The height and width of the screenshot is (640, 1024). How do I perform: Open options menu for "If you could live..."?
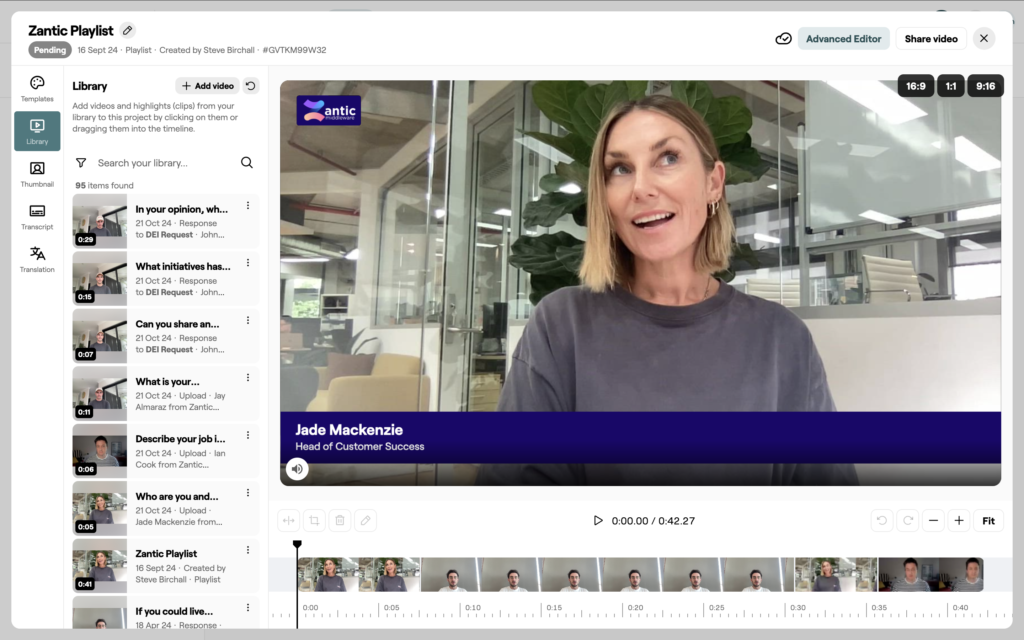click(x=248, y=608)
